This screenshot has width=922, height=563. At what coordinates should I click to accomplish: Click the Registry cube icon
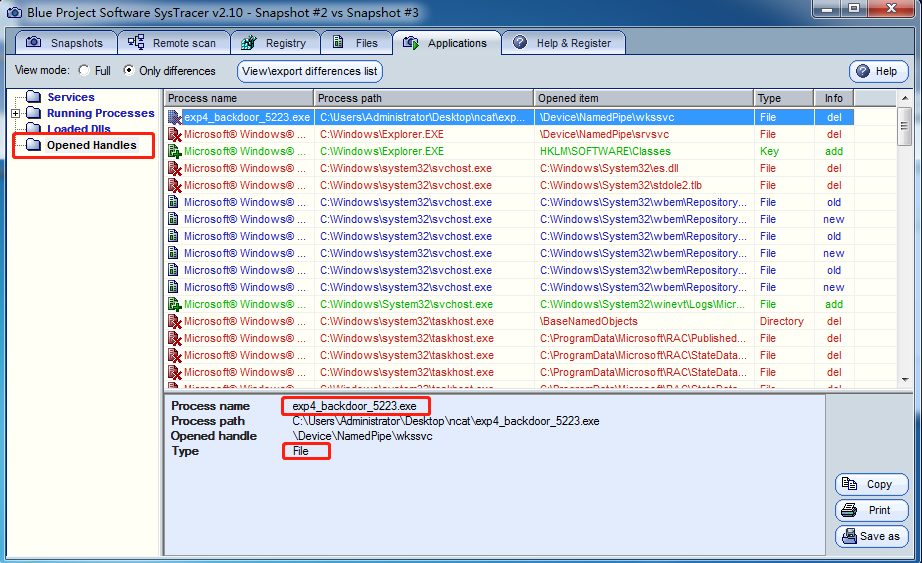coord(249,42)
